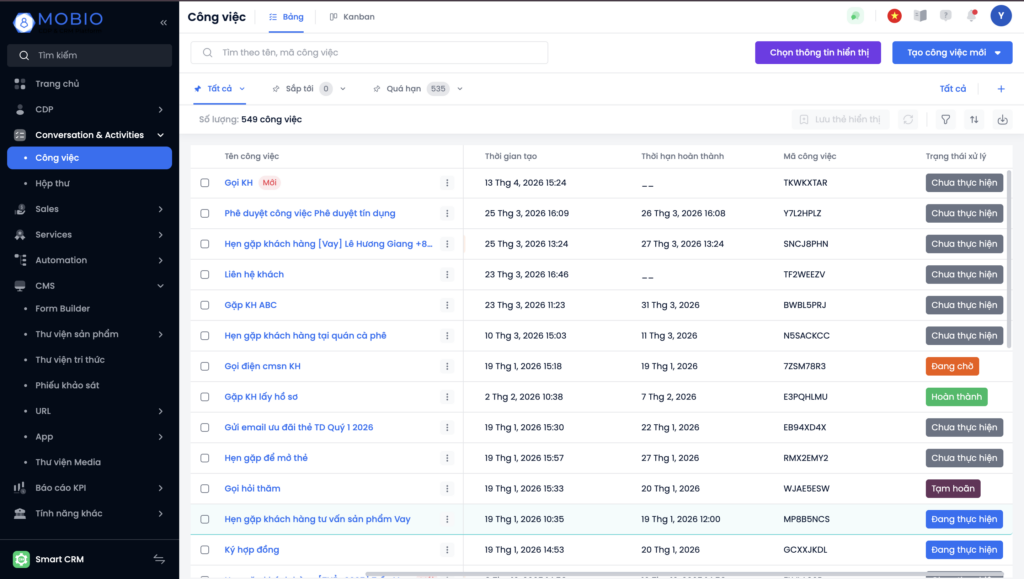
Task: Open the Tạo công việc mới dropdown arrow
Action: (998, 53)
